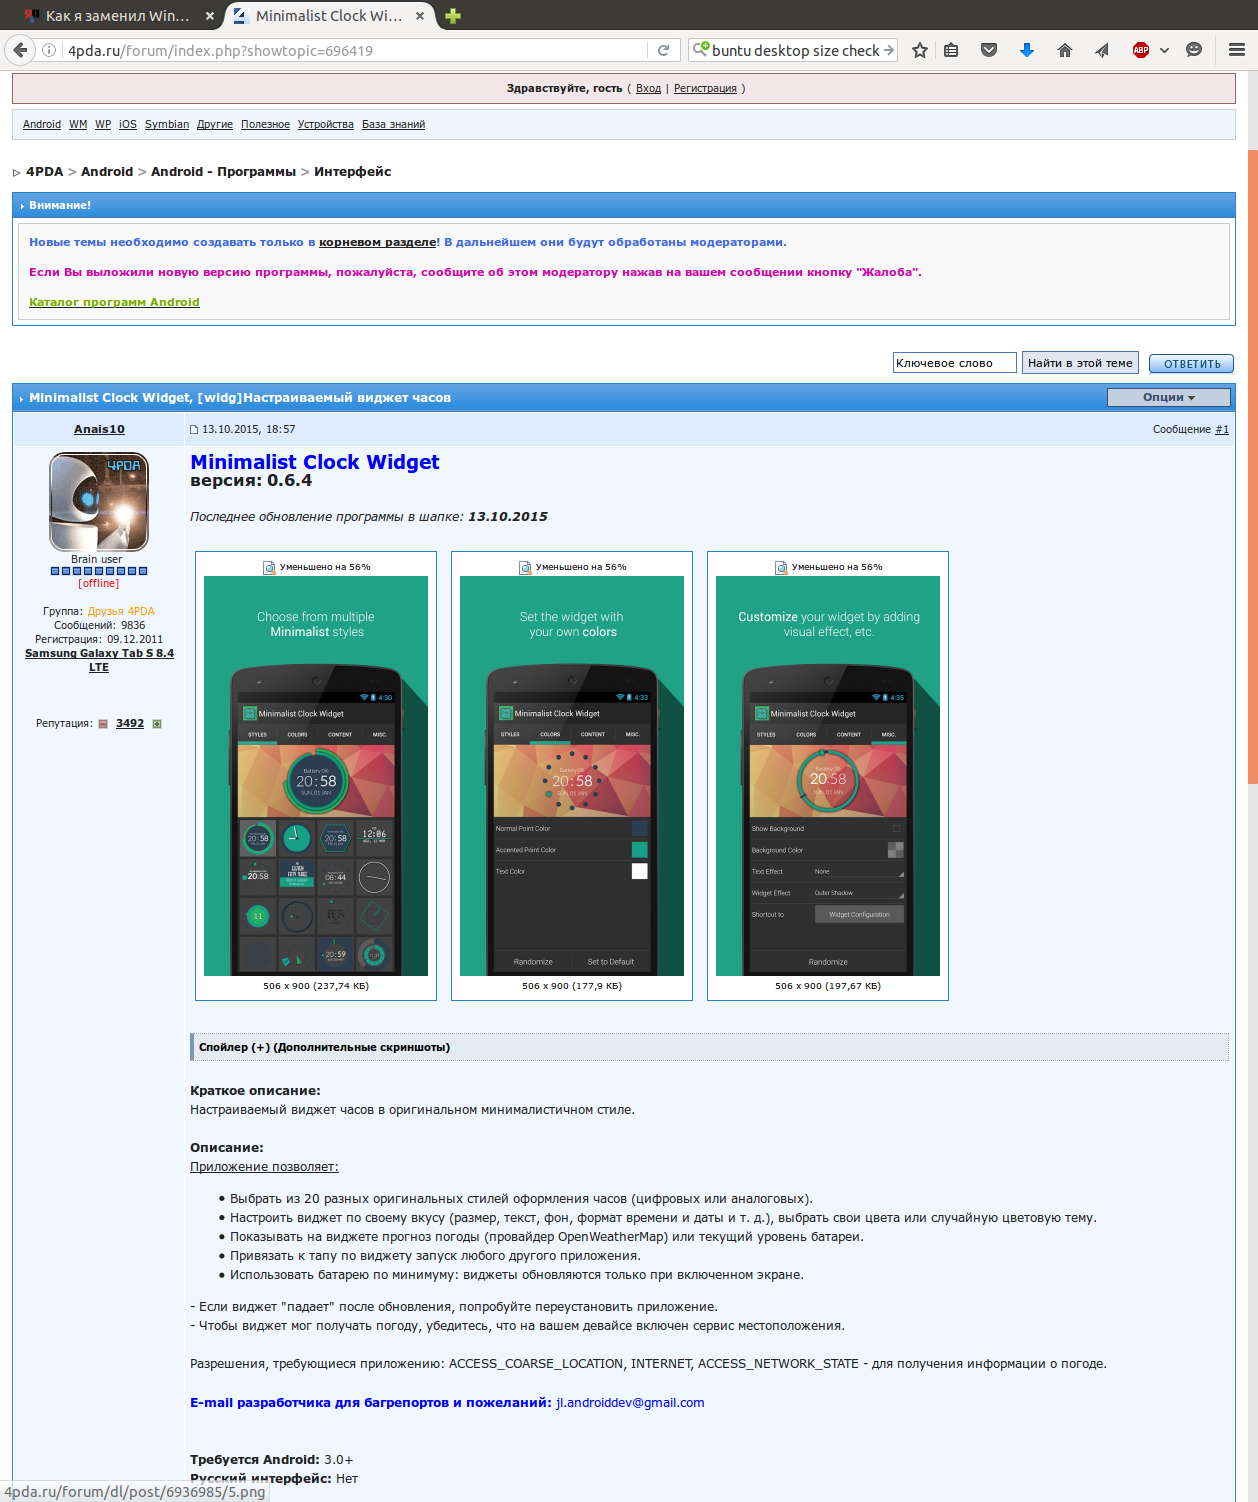1258x1502 pixels.
Task: Open the WM menu item
Action: (78, 125)
